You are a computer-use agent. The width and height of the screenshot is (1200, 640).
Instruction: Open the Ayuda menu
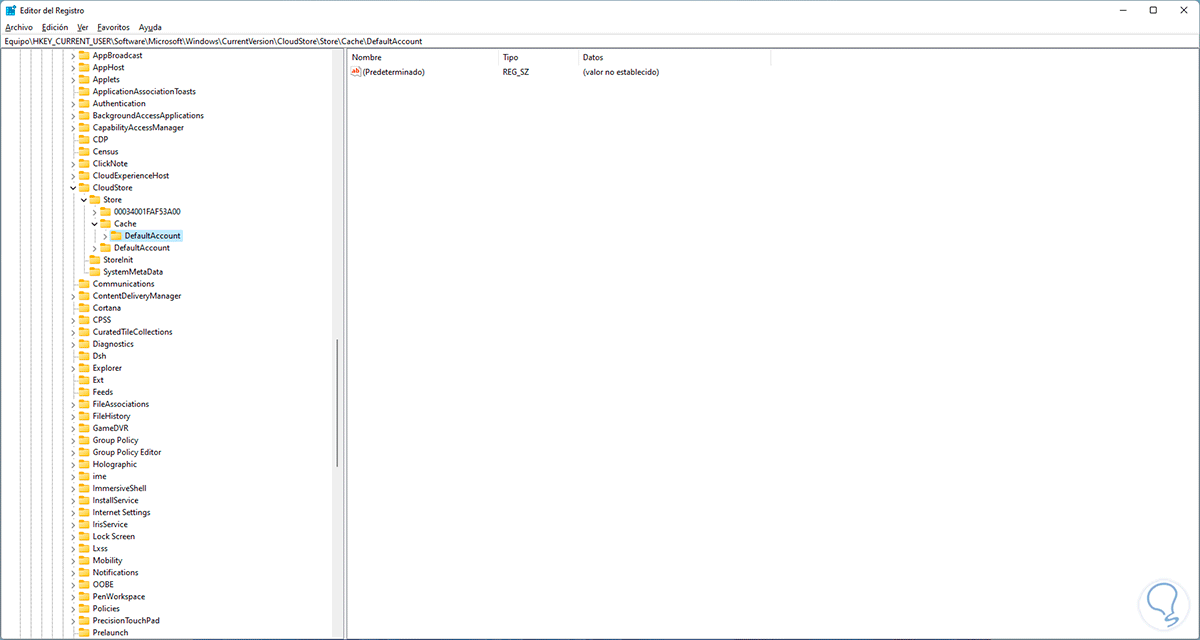(150, 27)
